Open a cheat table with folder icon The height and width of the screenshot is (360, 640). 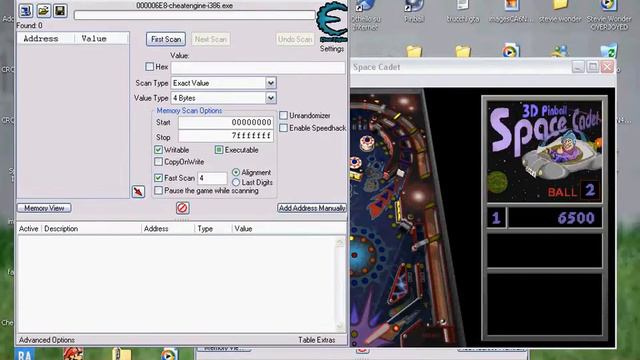click(43, 11)
